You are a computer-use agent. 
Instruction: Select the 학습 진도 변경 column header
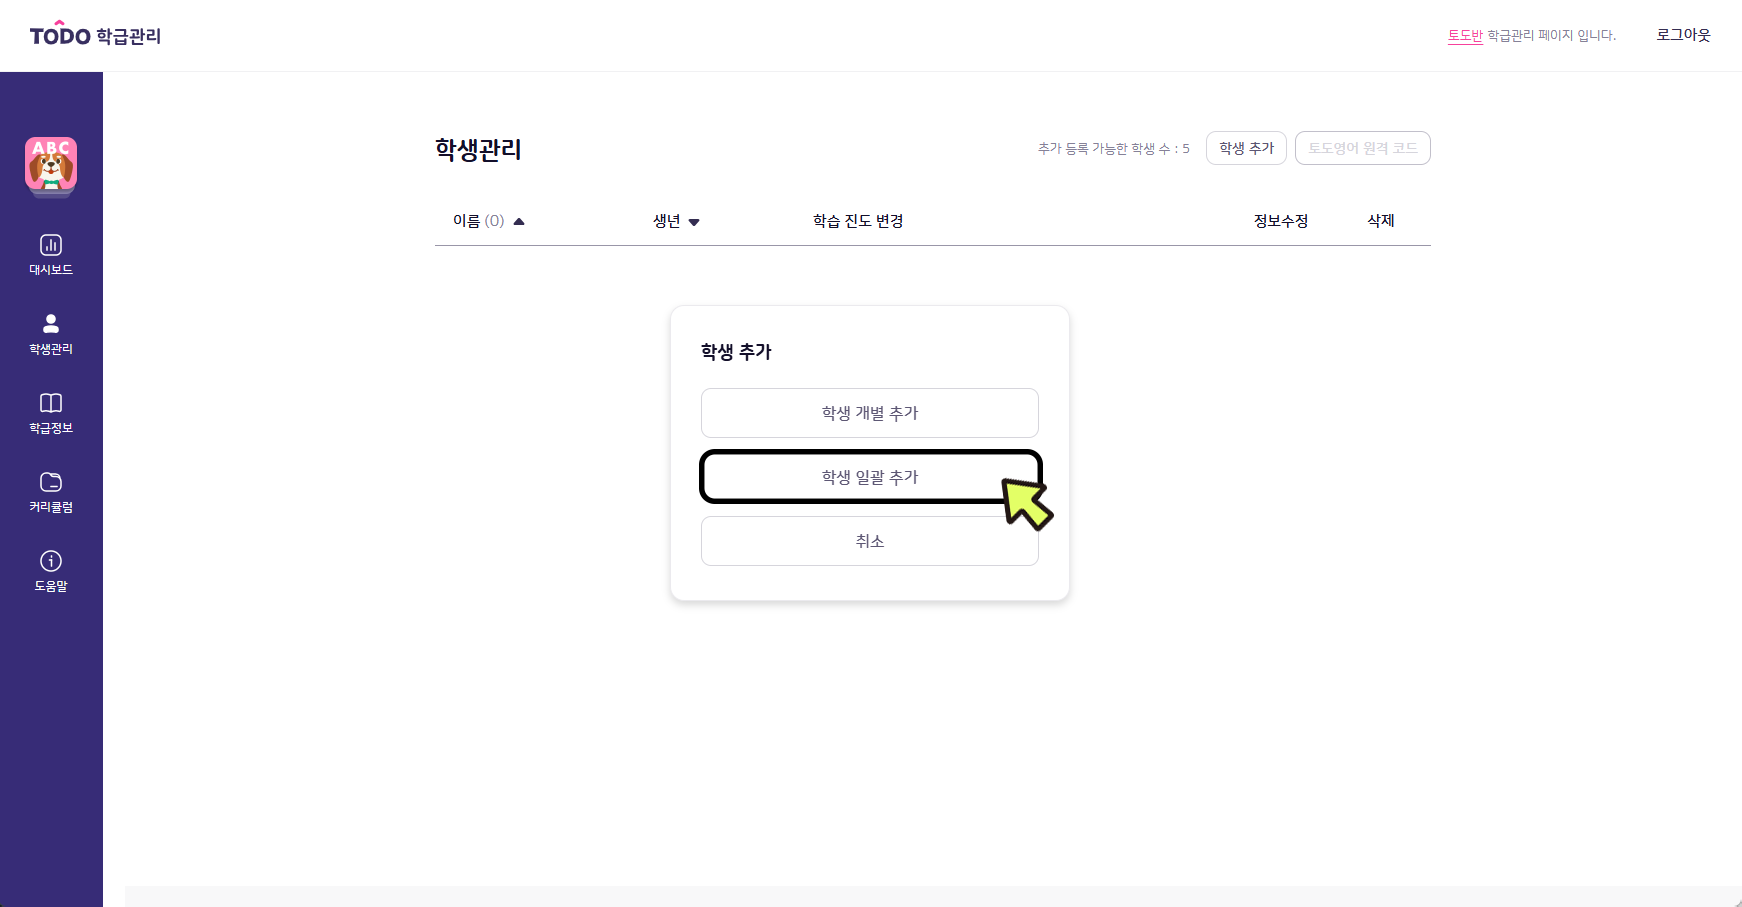coord(858,221)
